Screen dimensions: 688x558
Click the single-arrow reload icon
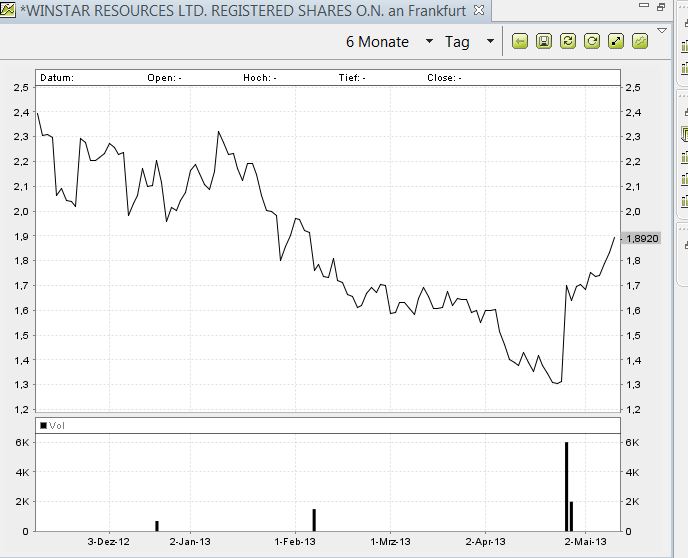[591, 41]
